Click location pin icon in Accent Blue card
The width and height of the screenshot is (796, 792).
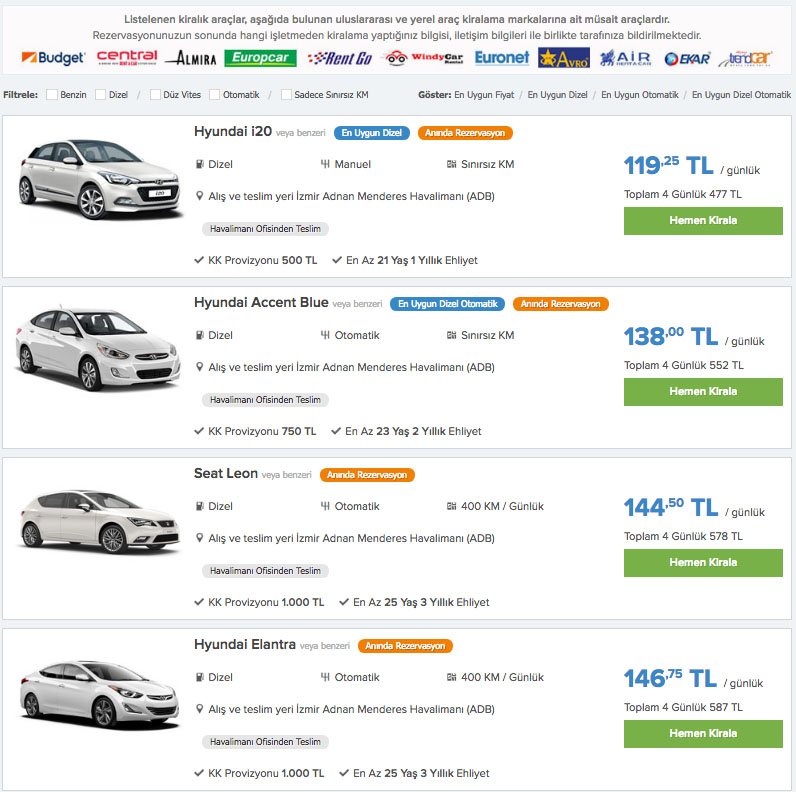[200, 367]
